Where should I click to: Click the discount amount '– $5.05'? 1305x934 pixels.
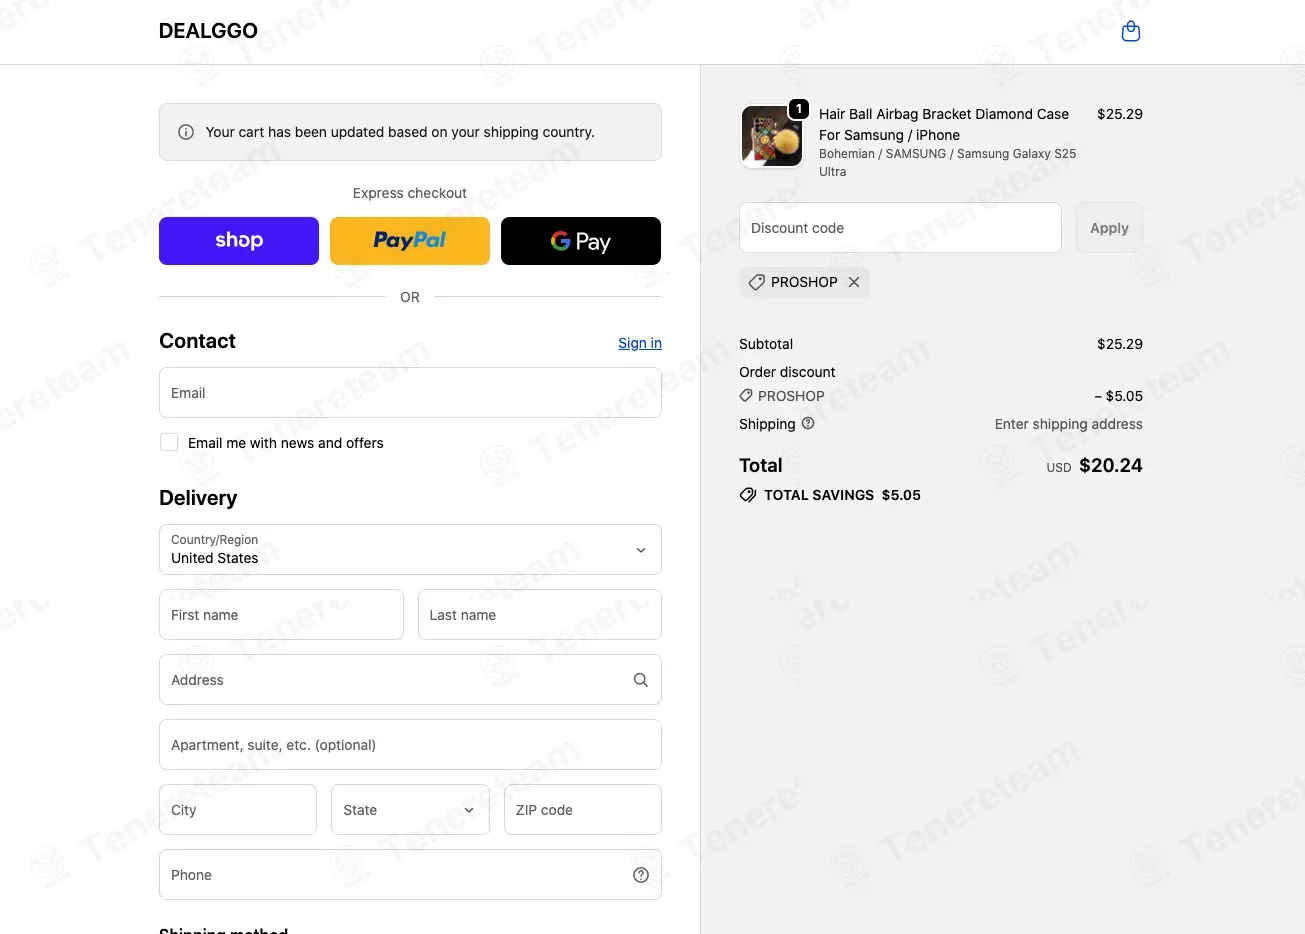(x=1118, y=396)
